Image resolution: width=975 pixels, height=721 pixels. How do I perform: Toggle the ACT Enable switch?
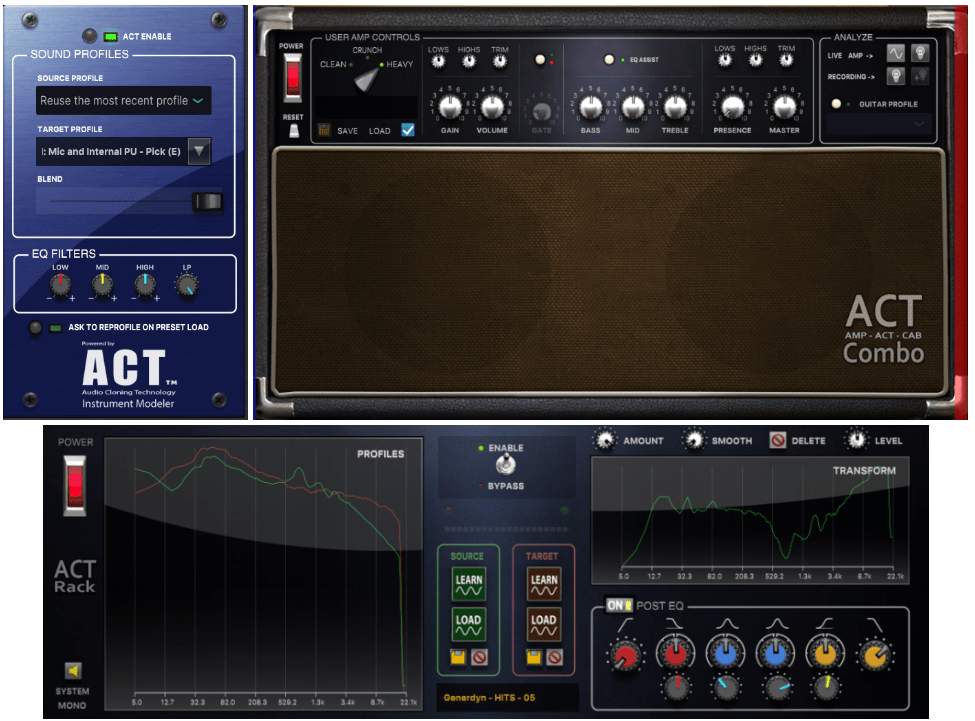pos(111,36)
